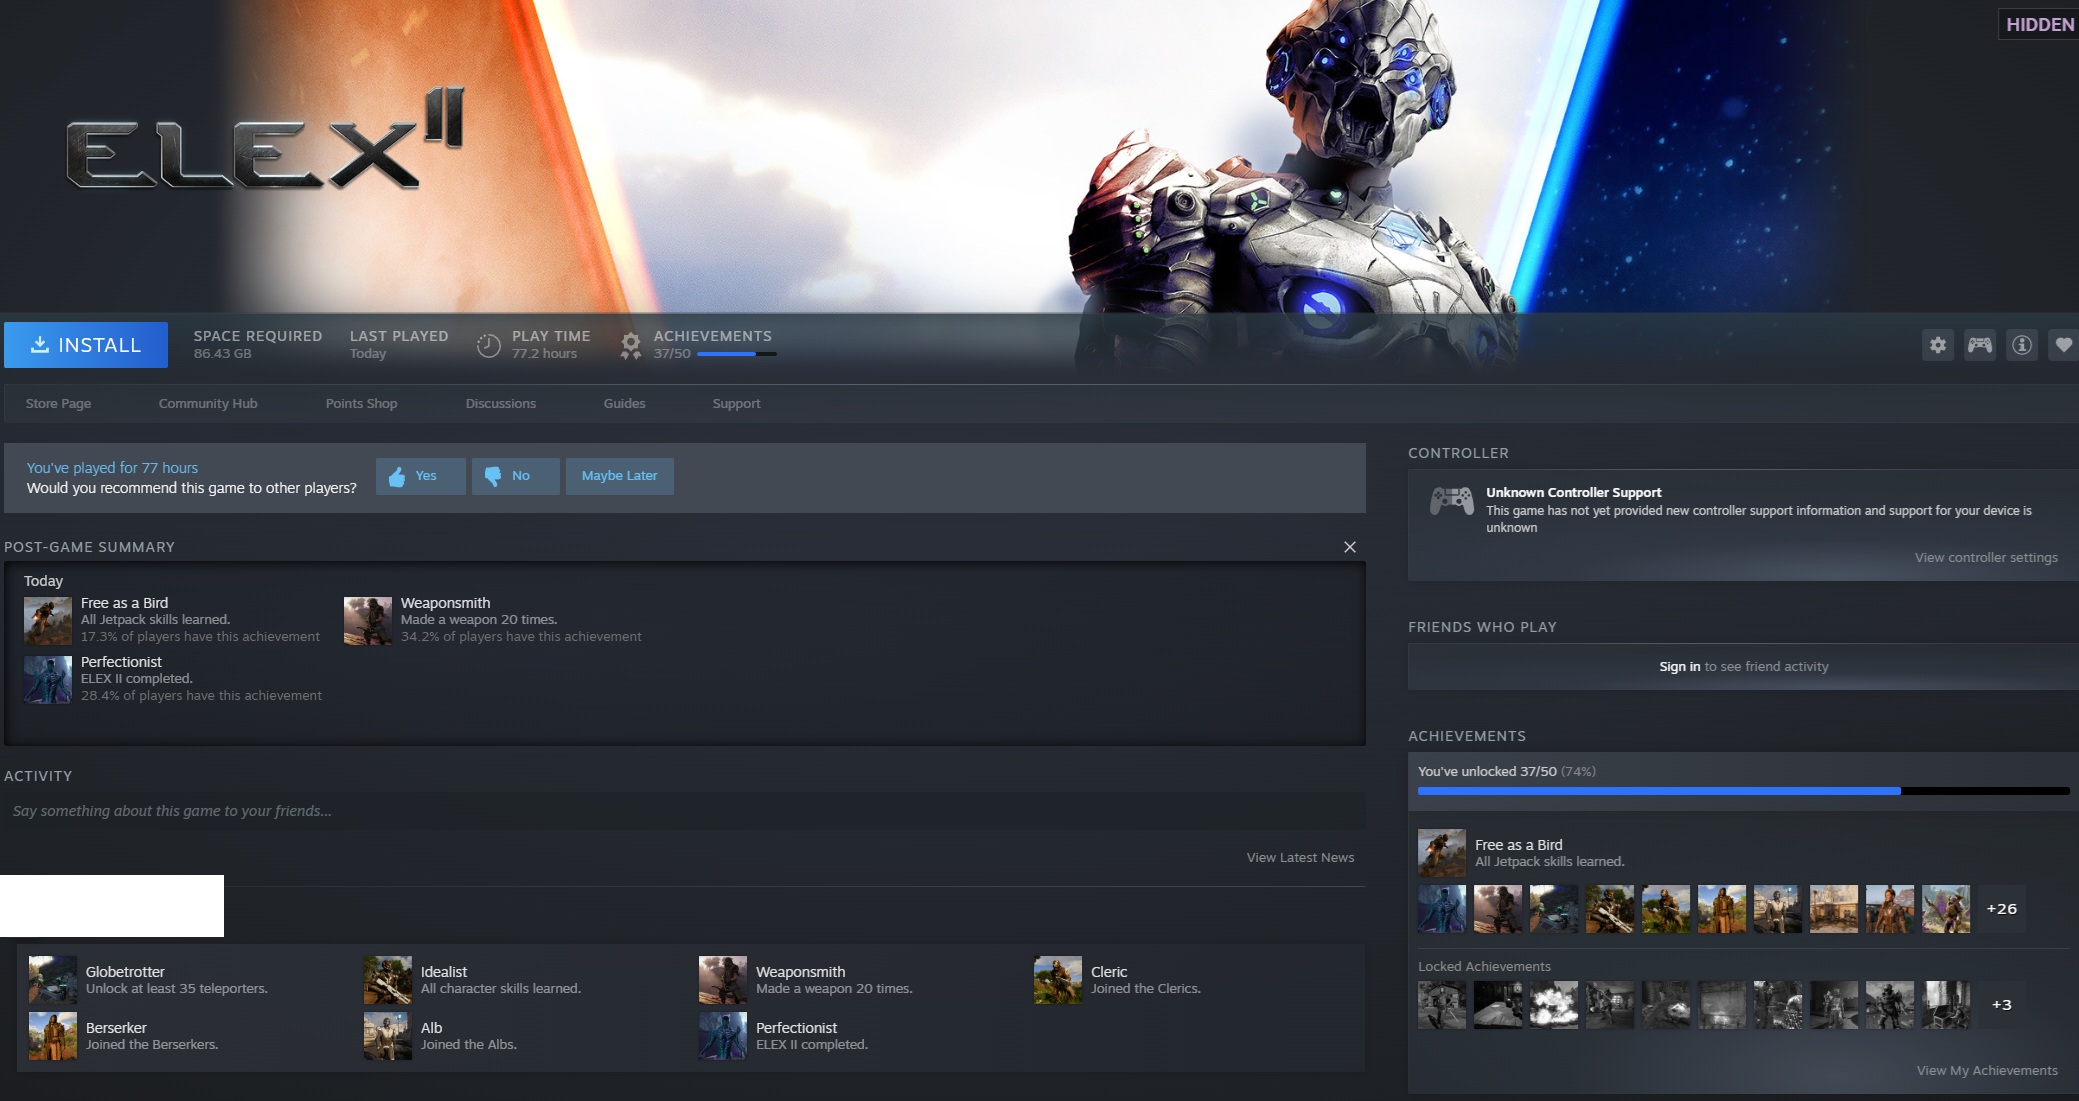Screen dimensions: 2079x1101
Task: Click the thumbs-down No recommendation
Action: (515, 476)
